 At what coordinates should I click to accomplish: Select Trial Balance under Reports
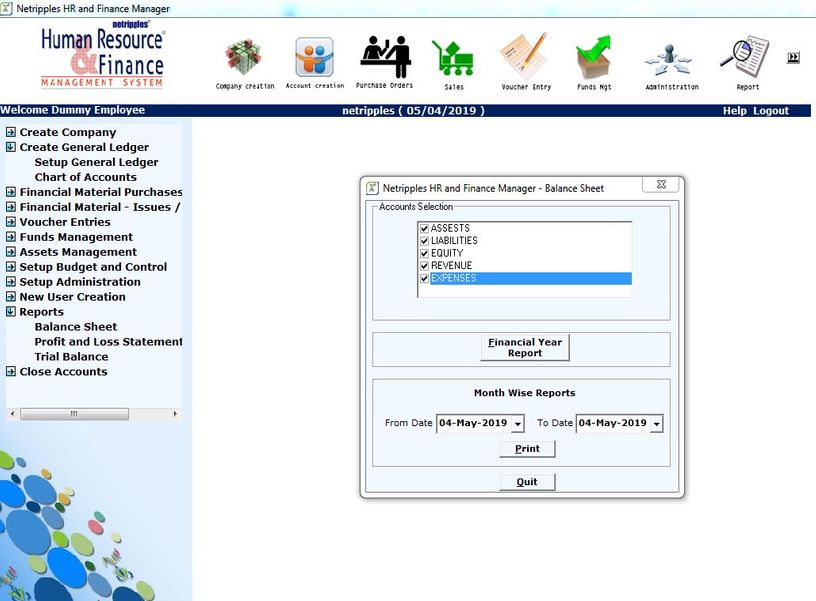[x=71, y=357]
